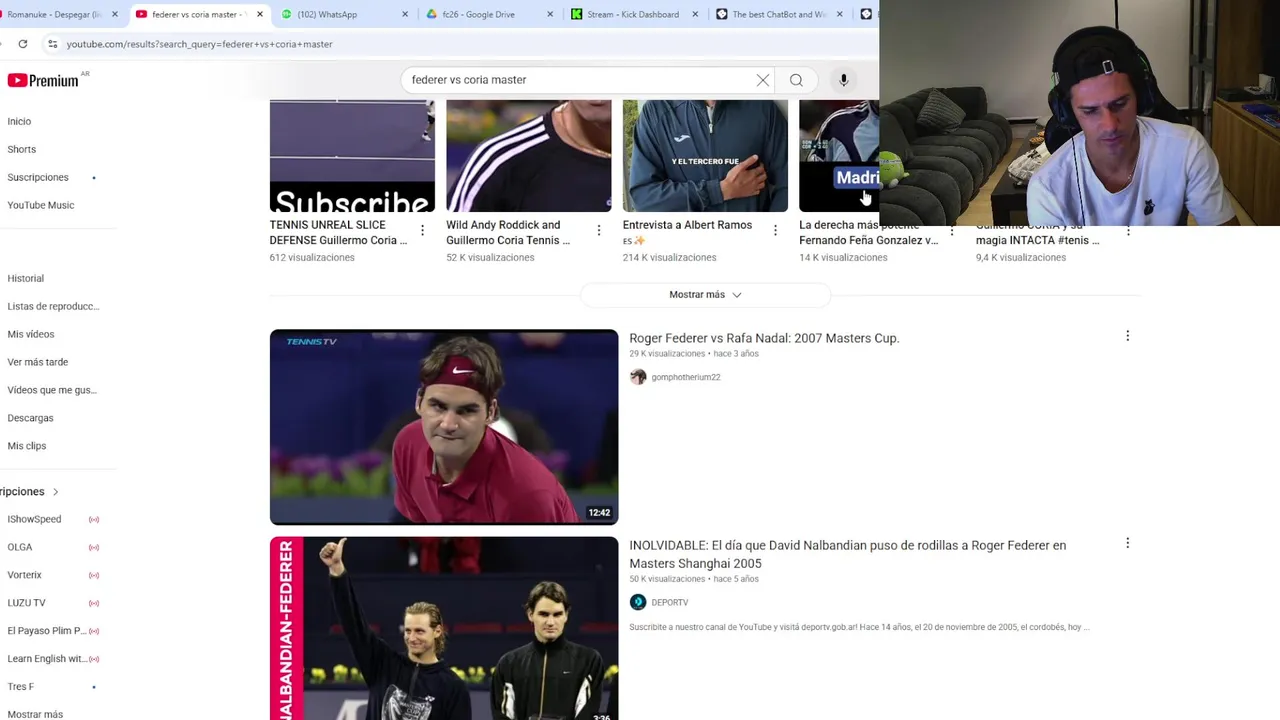Close the Romanuke Despegar browser tab

pyautogui.click(x=114, y=14)
